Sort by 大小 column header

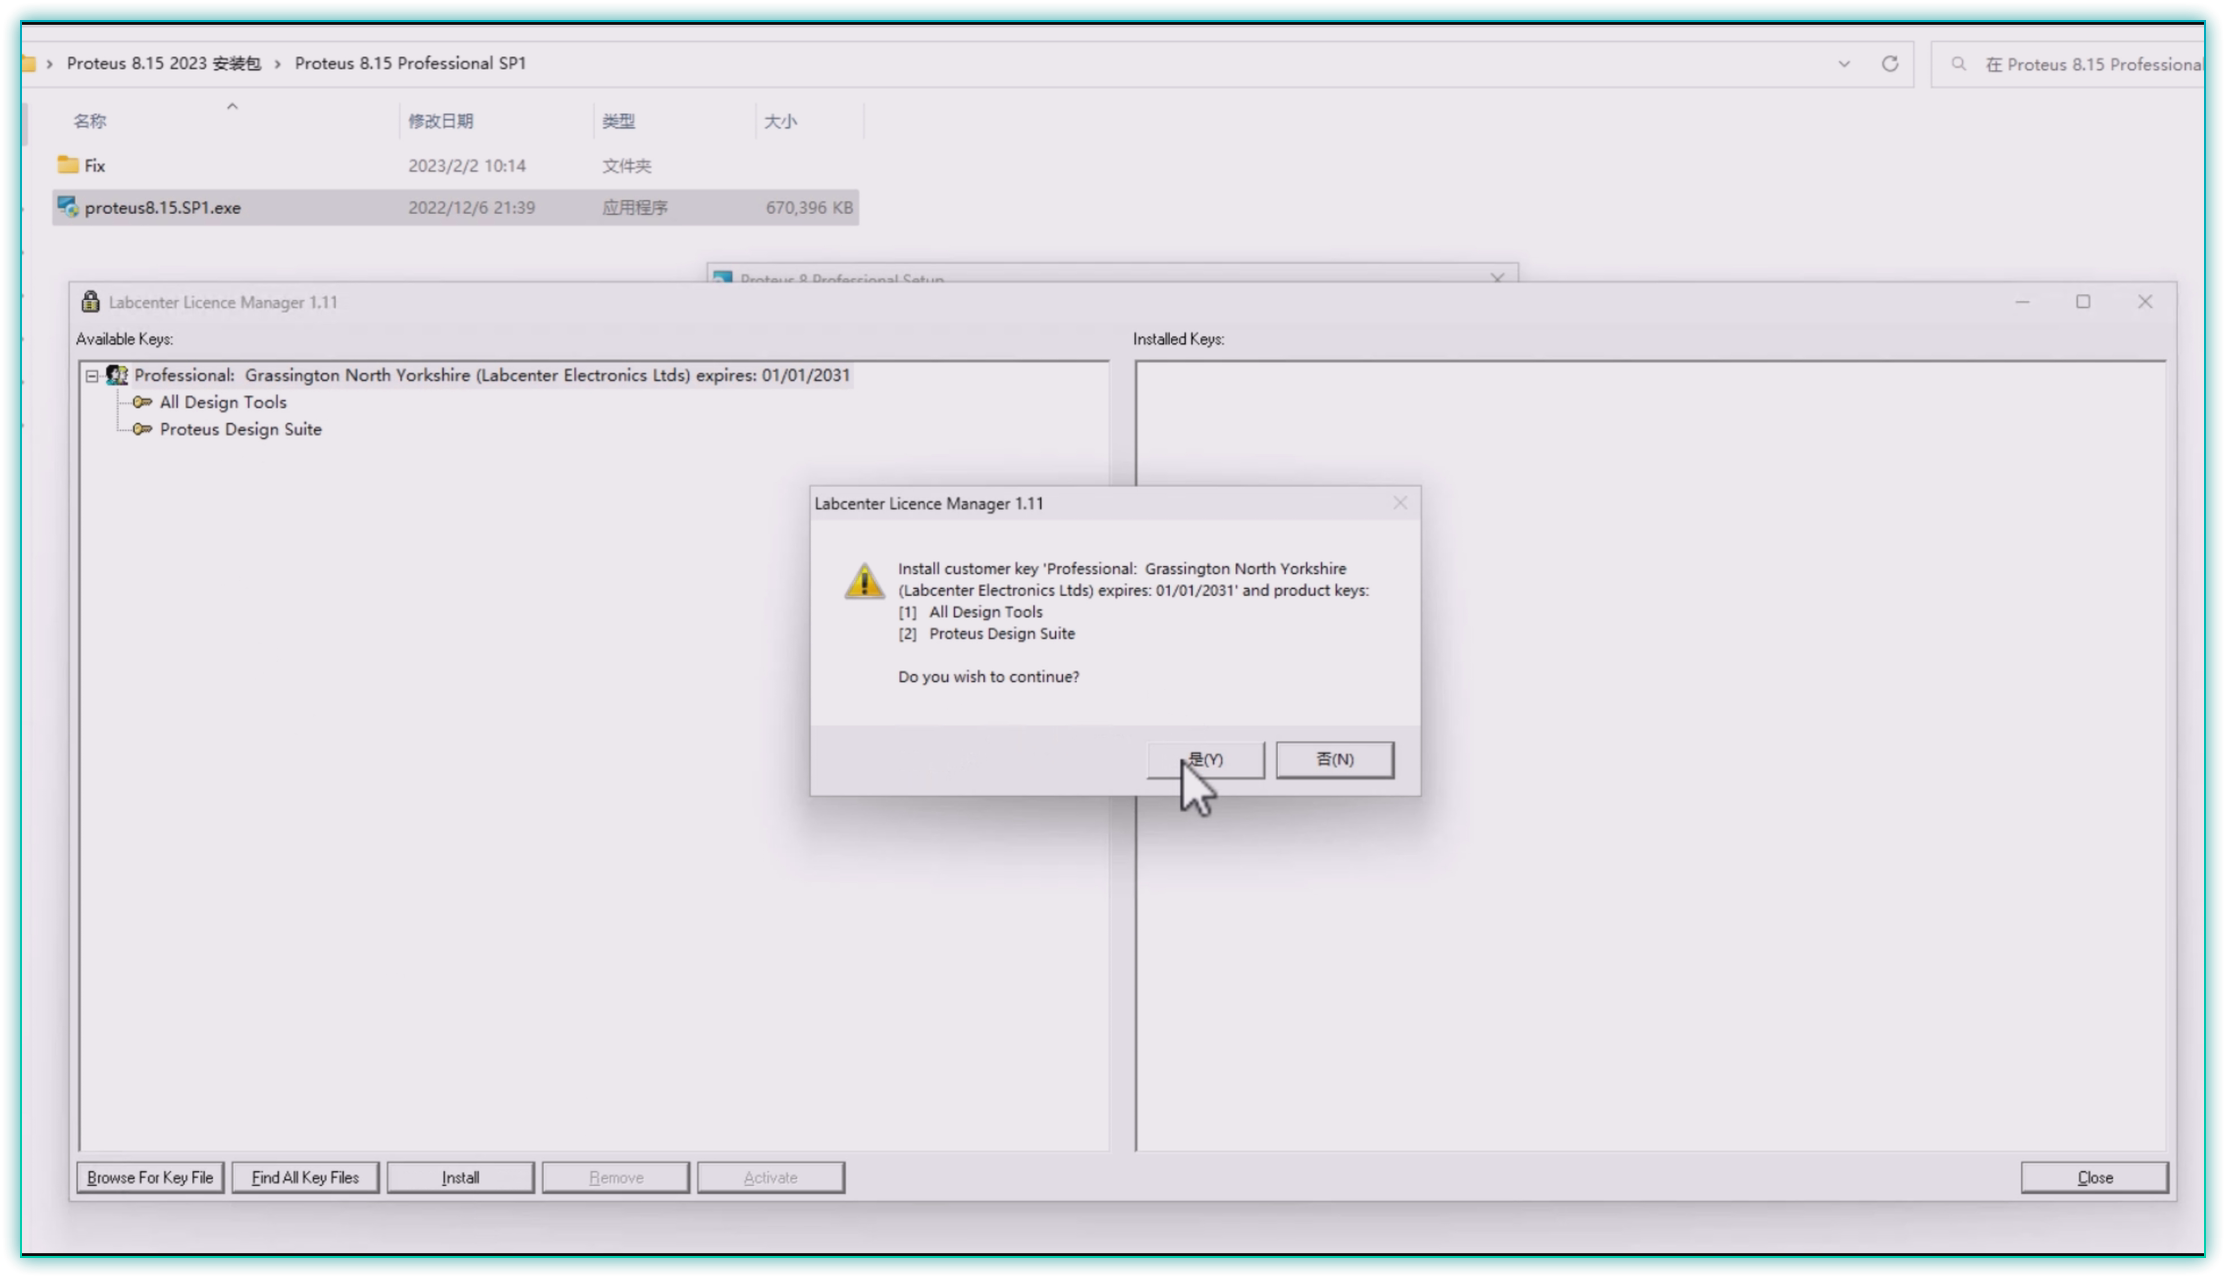780,121
